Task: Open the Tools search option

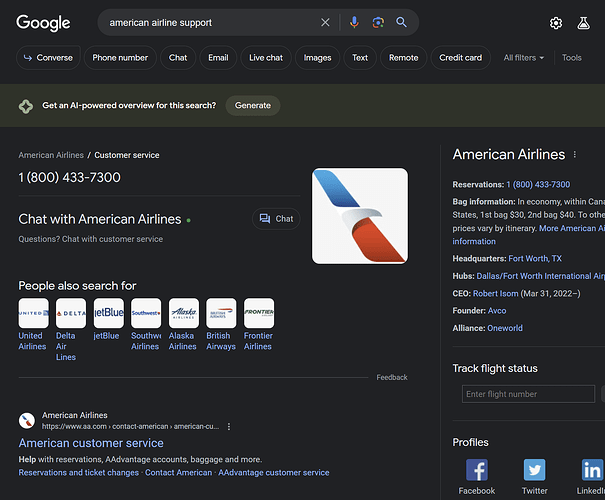Action: tap(572, 58)
